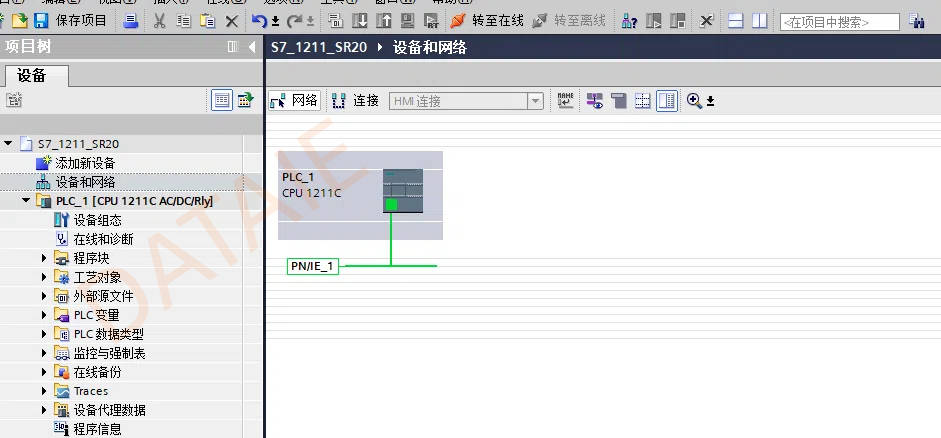Collapse the PLC_1 tree node
This screenshot has width=941, height=438.
pyautogui.click(x=26, y=200)
